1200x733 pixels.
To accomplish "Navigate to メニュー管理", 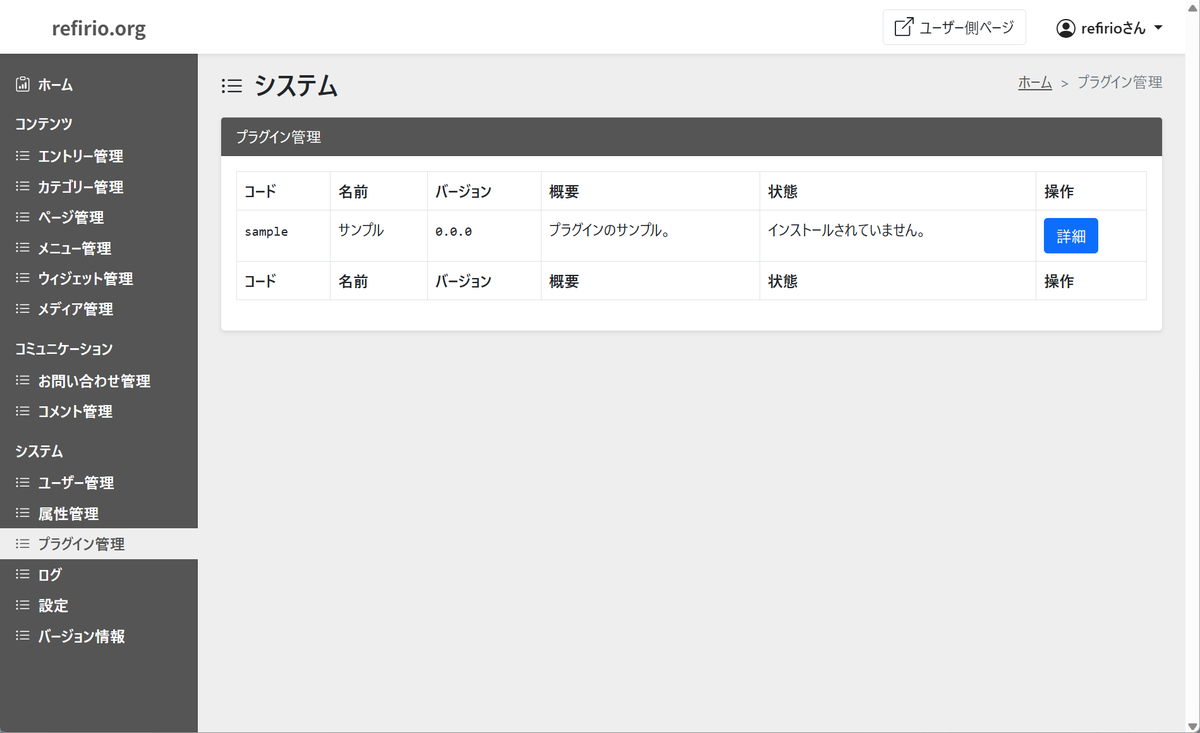I will (x=99, y=248).
